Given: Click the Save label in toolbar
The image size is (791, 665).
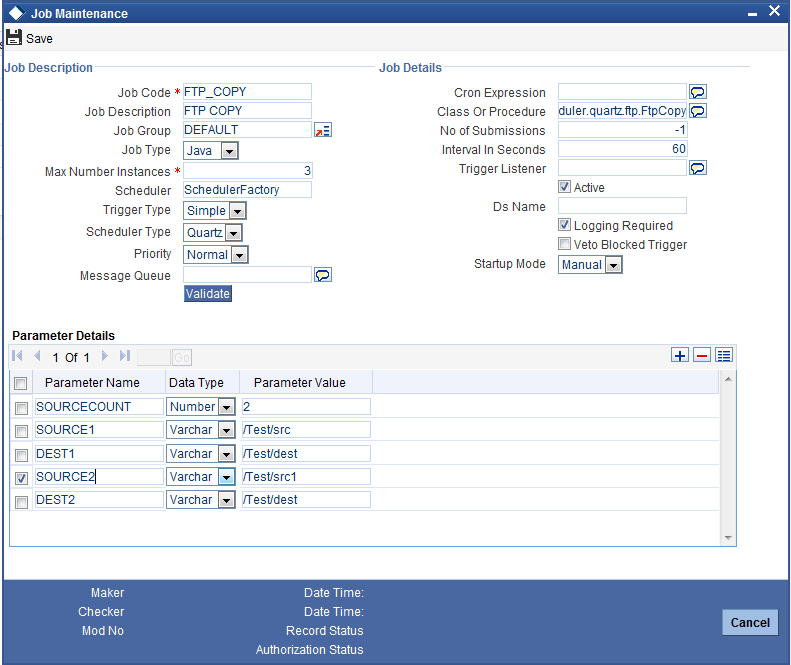Looking at the screenshot, I should click(x=39, y=39).
